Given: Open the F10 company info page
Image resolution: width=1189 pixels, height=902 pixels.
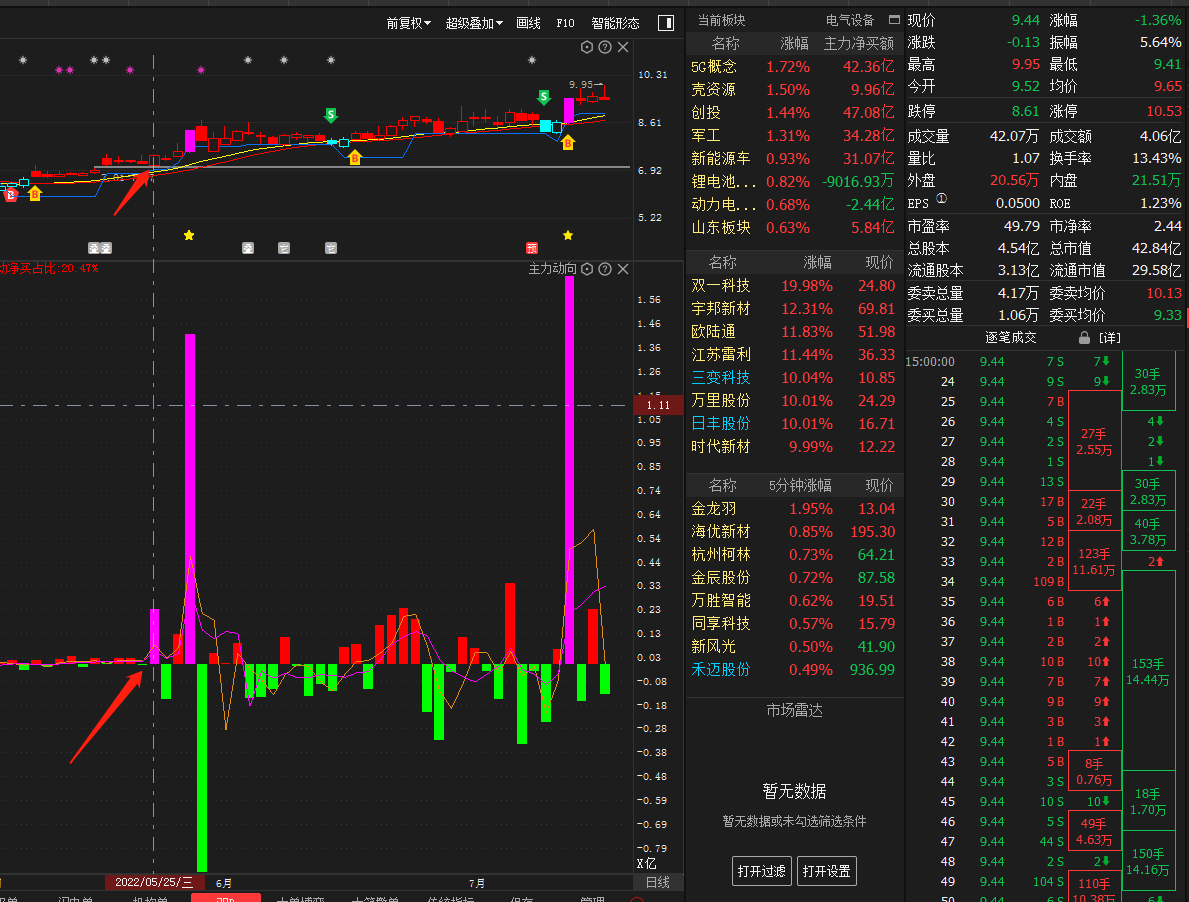Looking at the screenshot, I should coord(565,23).
